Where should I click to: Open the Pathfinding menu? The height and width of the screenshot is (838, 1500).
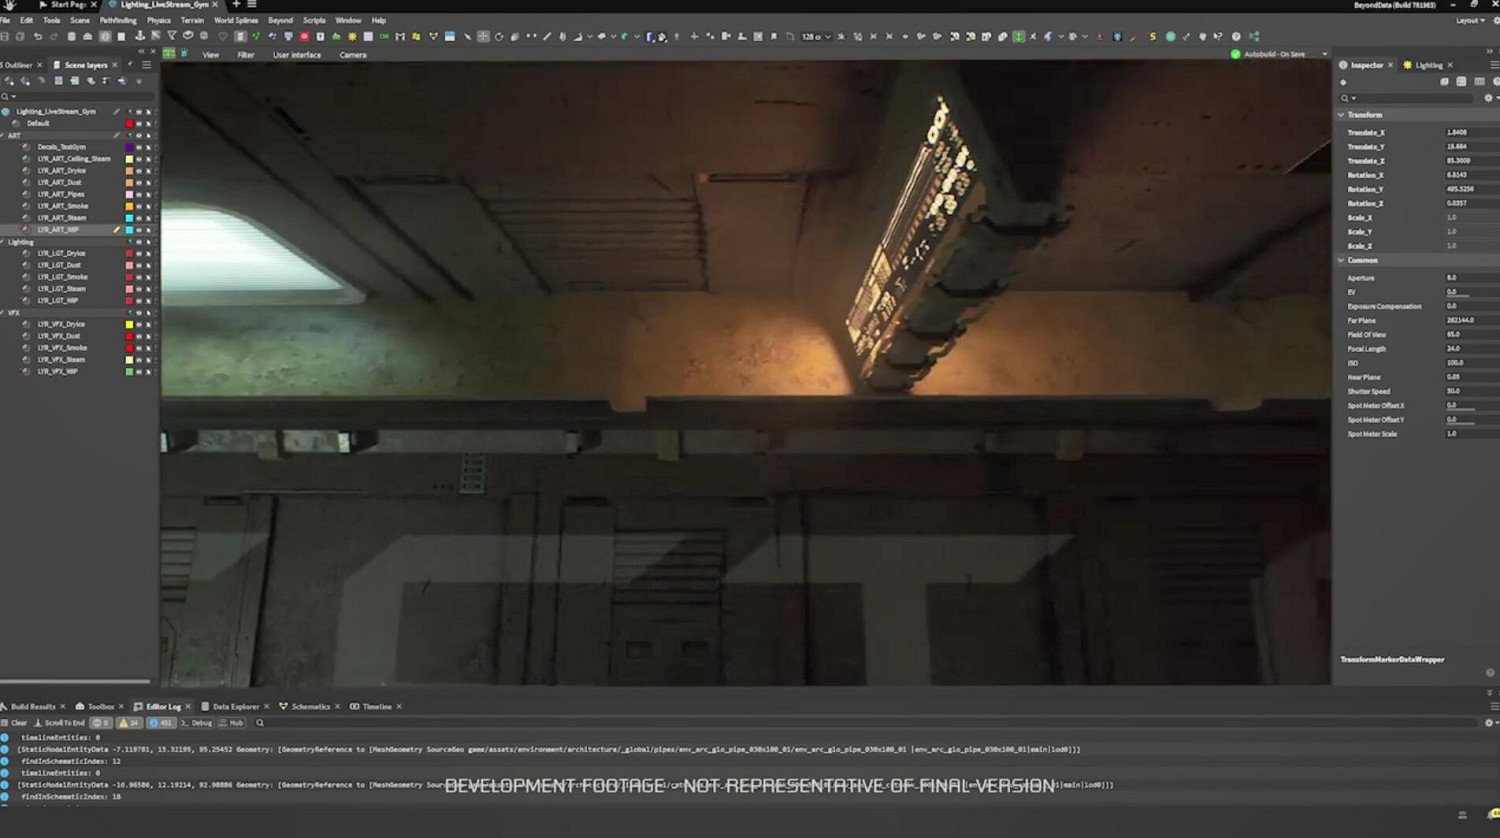(x=118, y=20)
